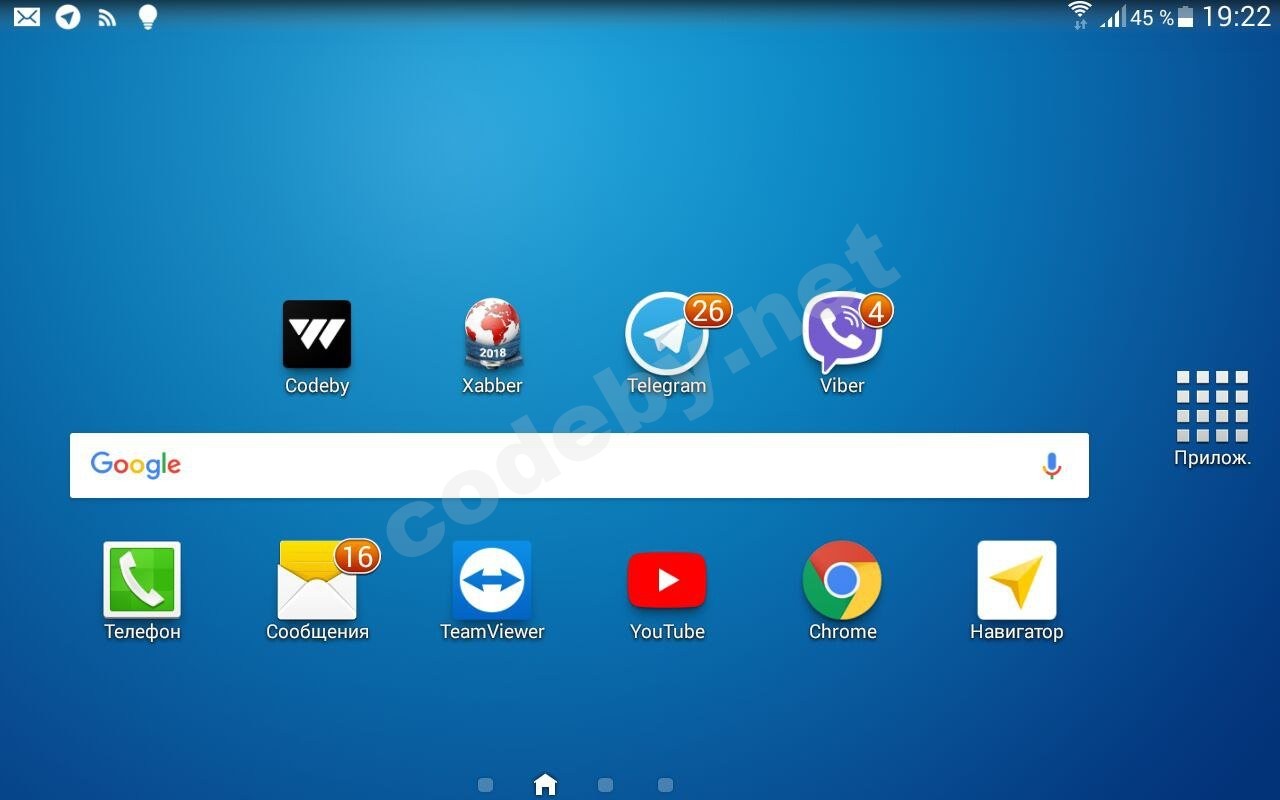Tap the Telegram status bar notification
This screenshot has width=1280, height=800.
pos(68,17)
